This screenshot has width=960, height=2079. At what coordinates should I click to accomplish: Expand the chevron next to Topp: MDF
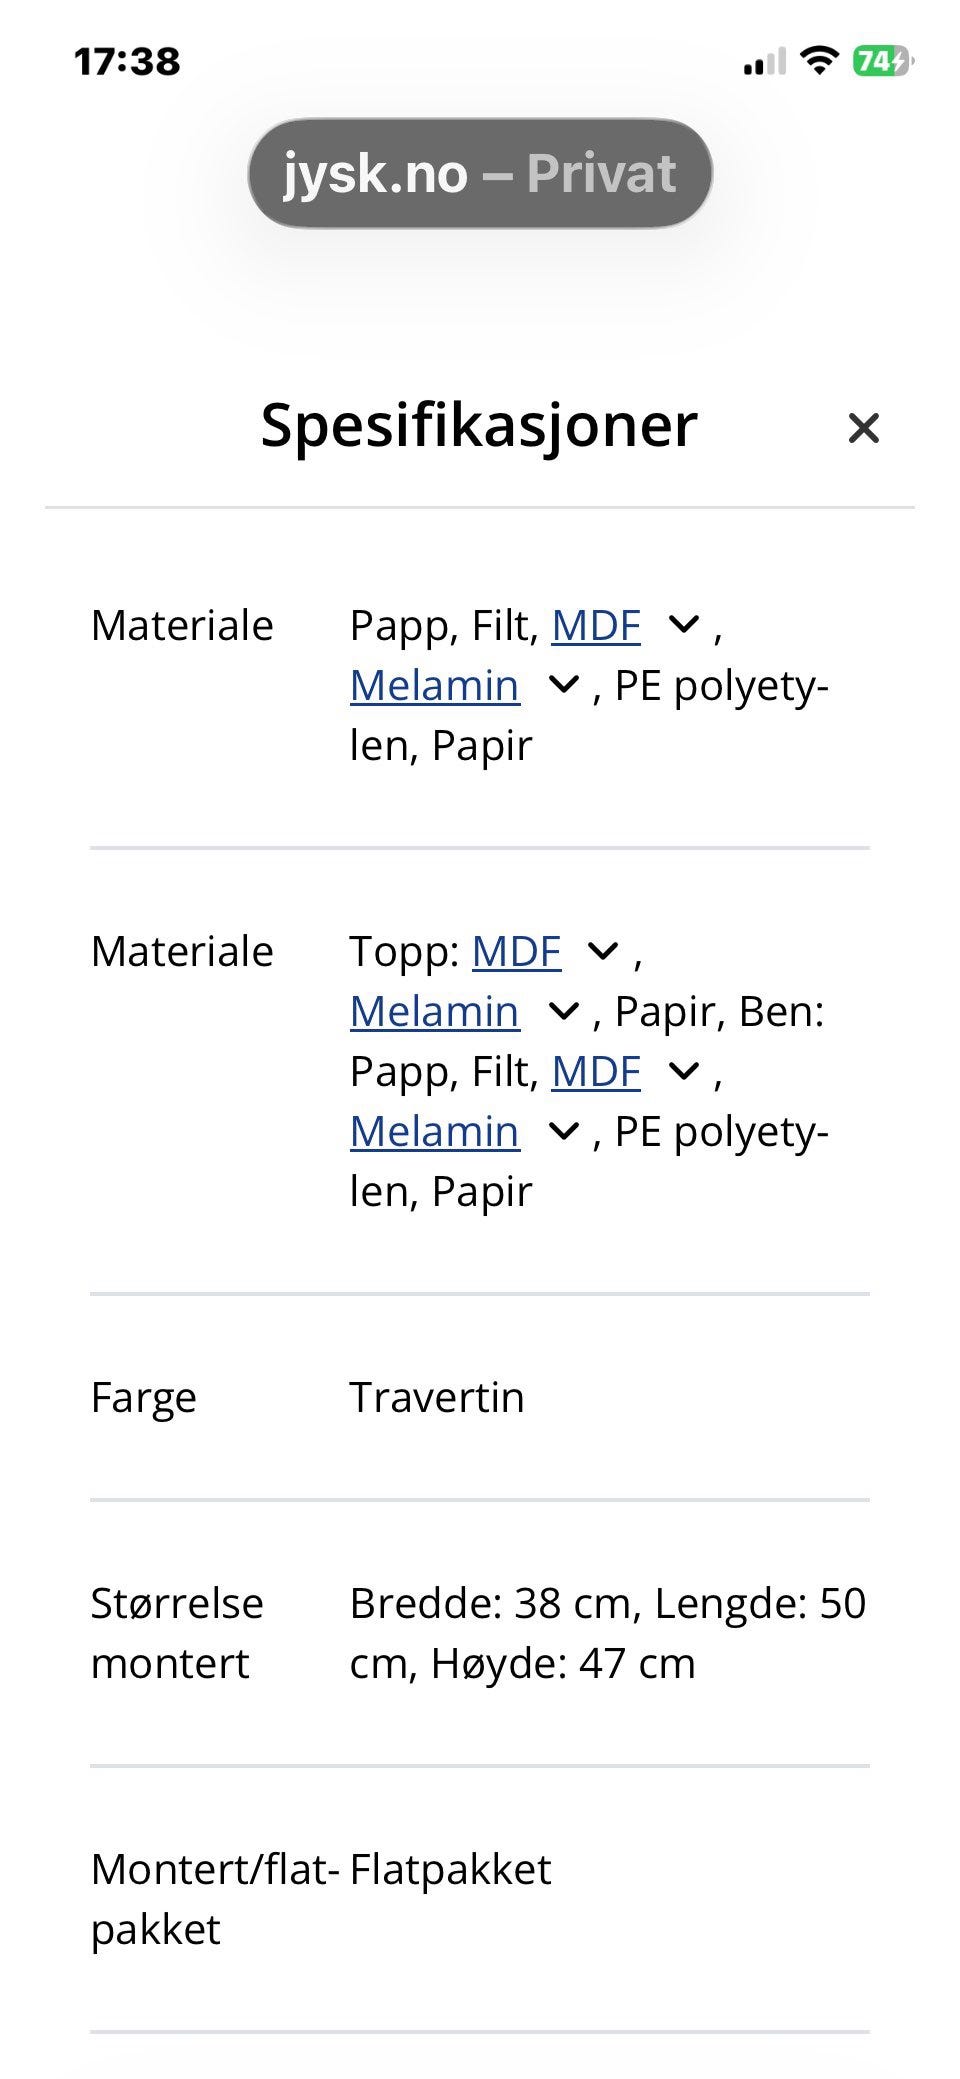pos(603,952)
